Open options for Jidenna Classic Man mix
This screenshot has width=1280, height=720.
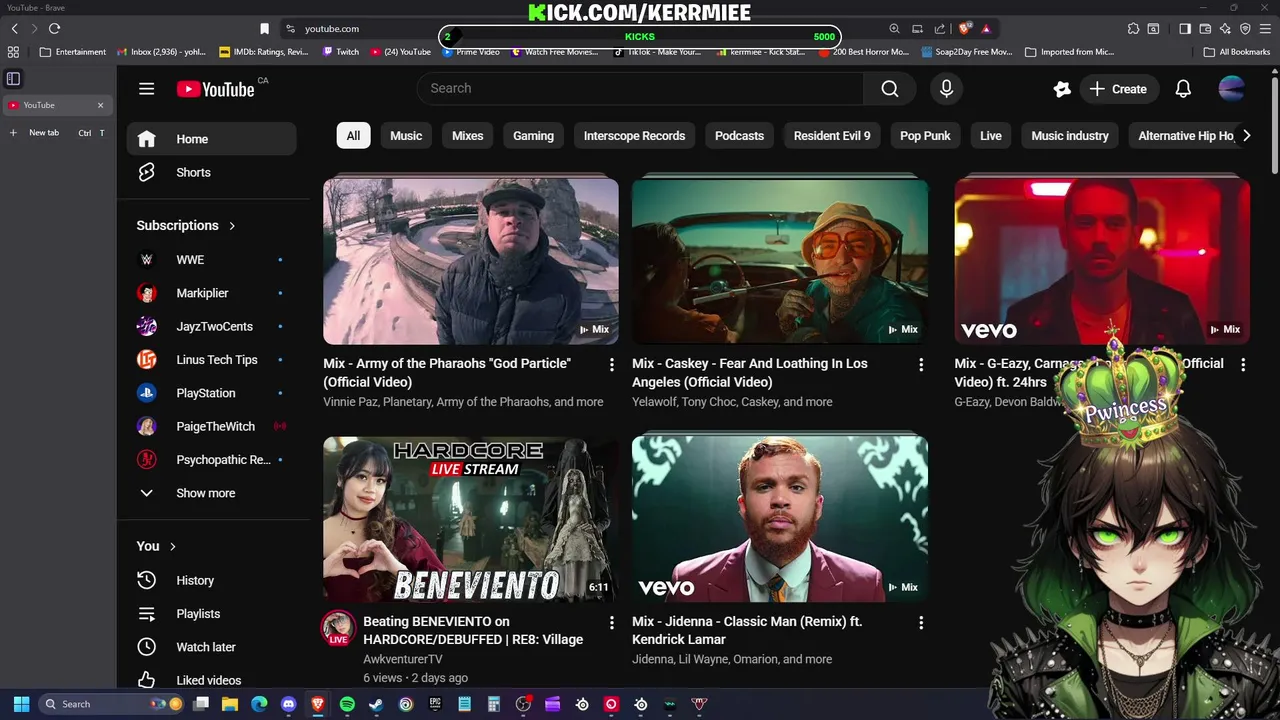pos(921,623)
